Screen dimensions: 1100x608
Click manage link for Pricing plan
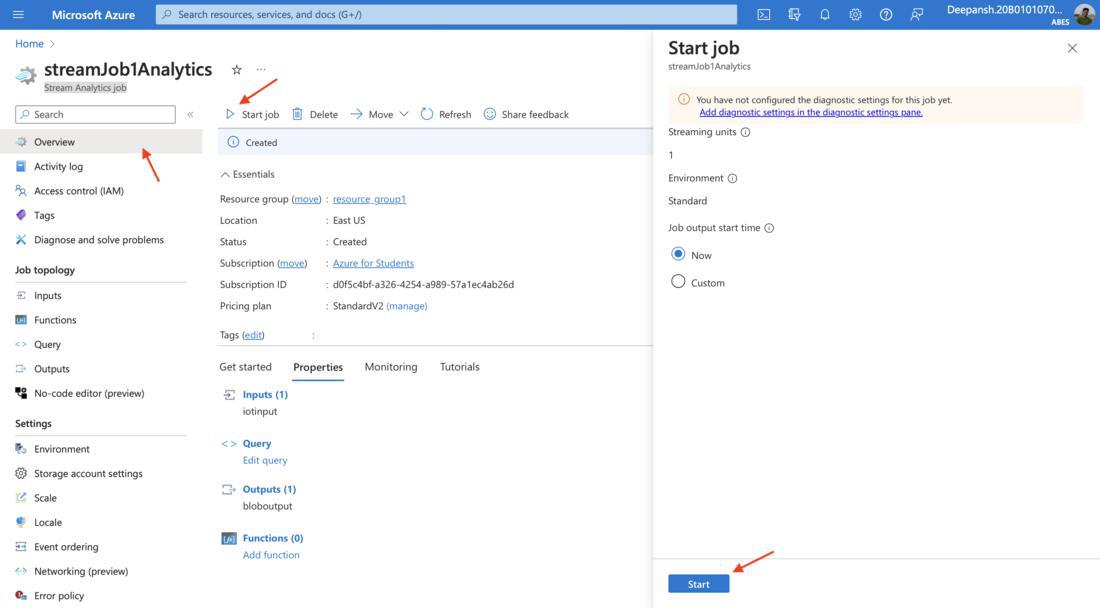pos(407,306)
